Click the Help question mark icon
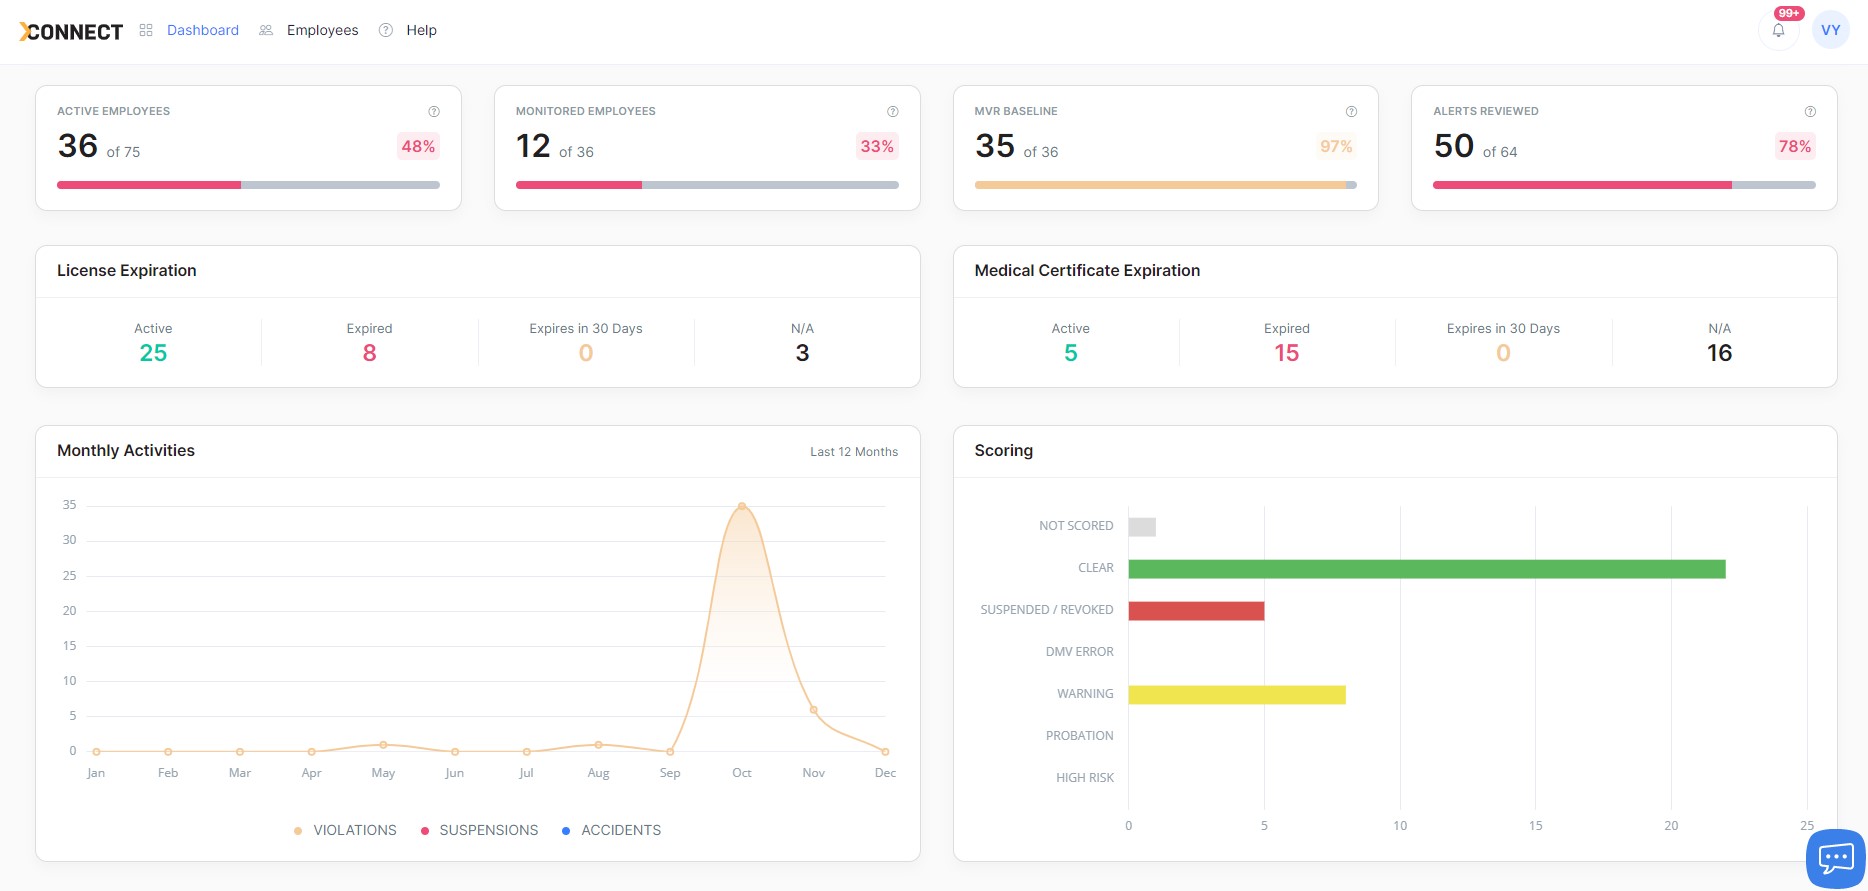This screenshot has height=891, width=1868. 386,30
